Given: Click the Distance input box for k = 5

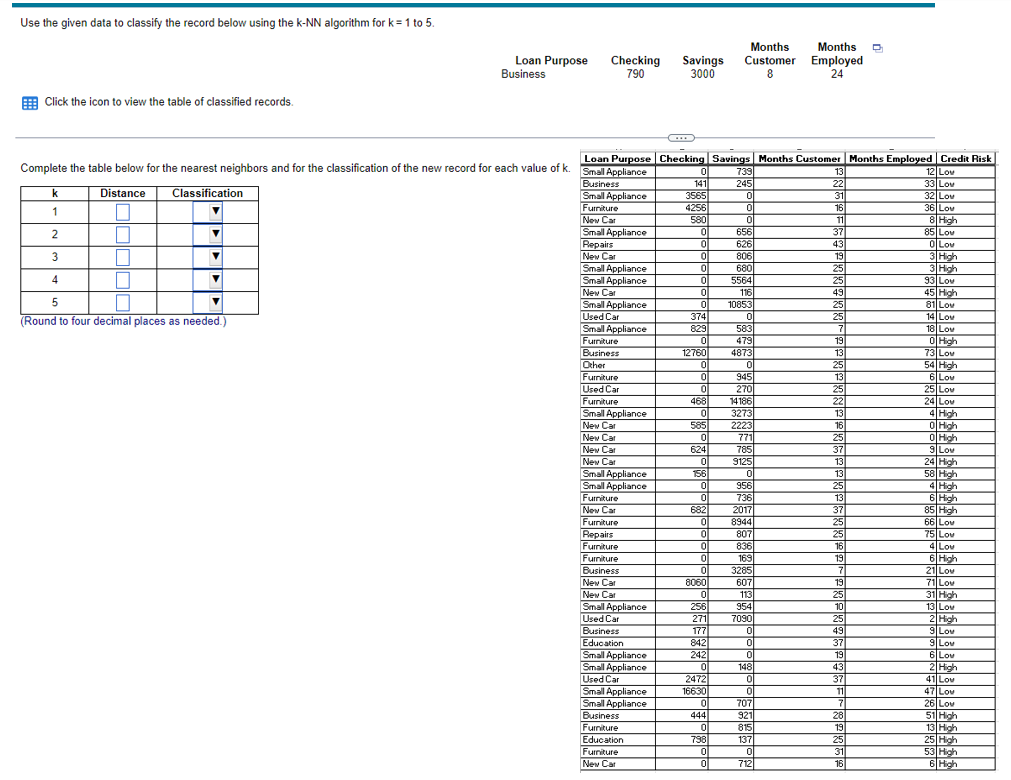Looking at the screenshot, I should tap(123, 302).
